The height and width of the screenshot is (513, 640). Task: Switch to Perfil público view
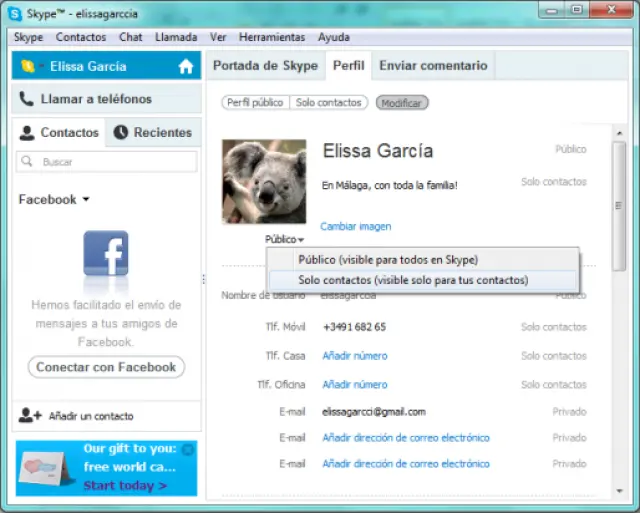255,102
